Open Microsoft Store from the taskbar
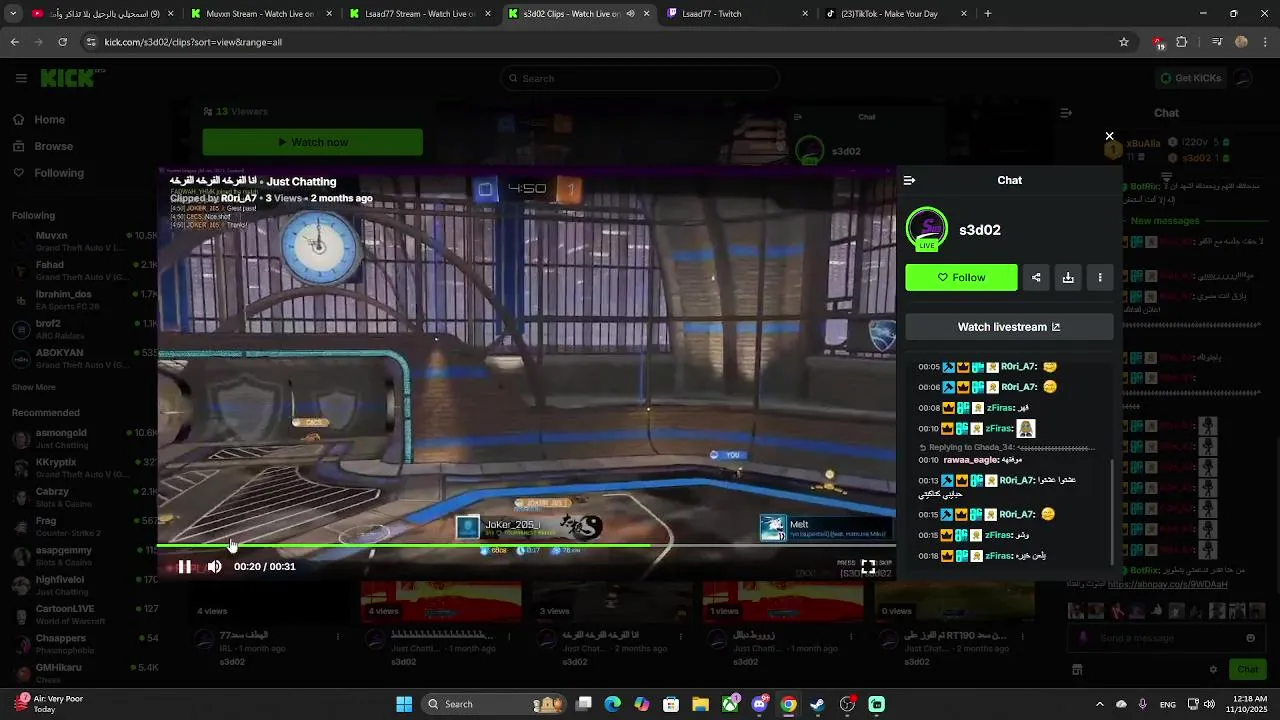This screenshot has height=720, width=1280. pyautogui.click(x=671, y=704)
